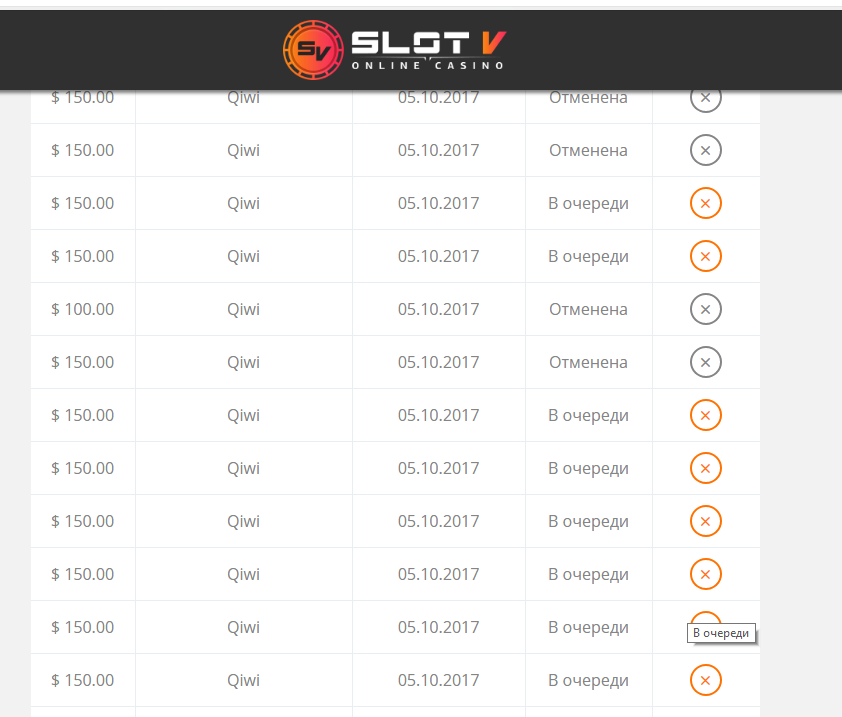Click the round SV chip logo icon

pyautogui.click(x=313, y=50)
